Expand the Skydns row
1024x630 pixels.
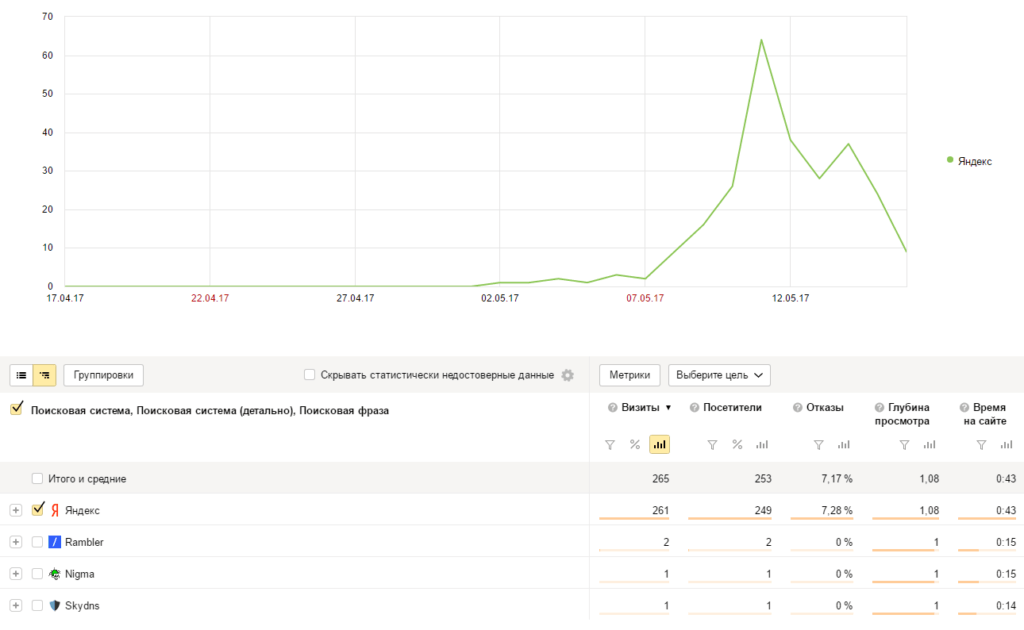tap(15, 606)
